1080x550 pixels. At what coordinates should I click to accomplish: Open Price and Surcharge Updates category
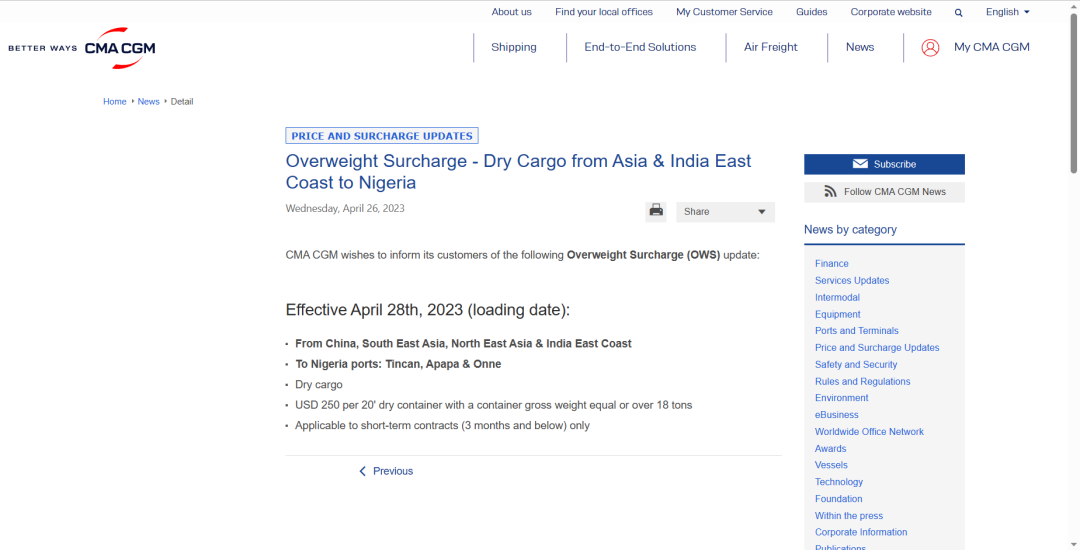(877, 348)
